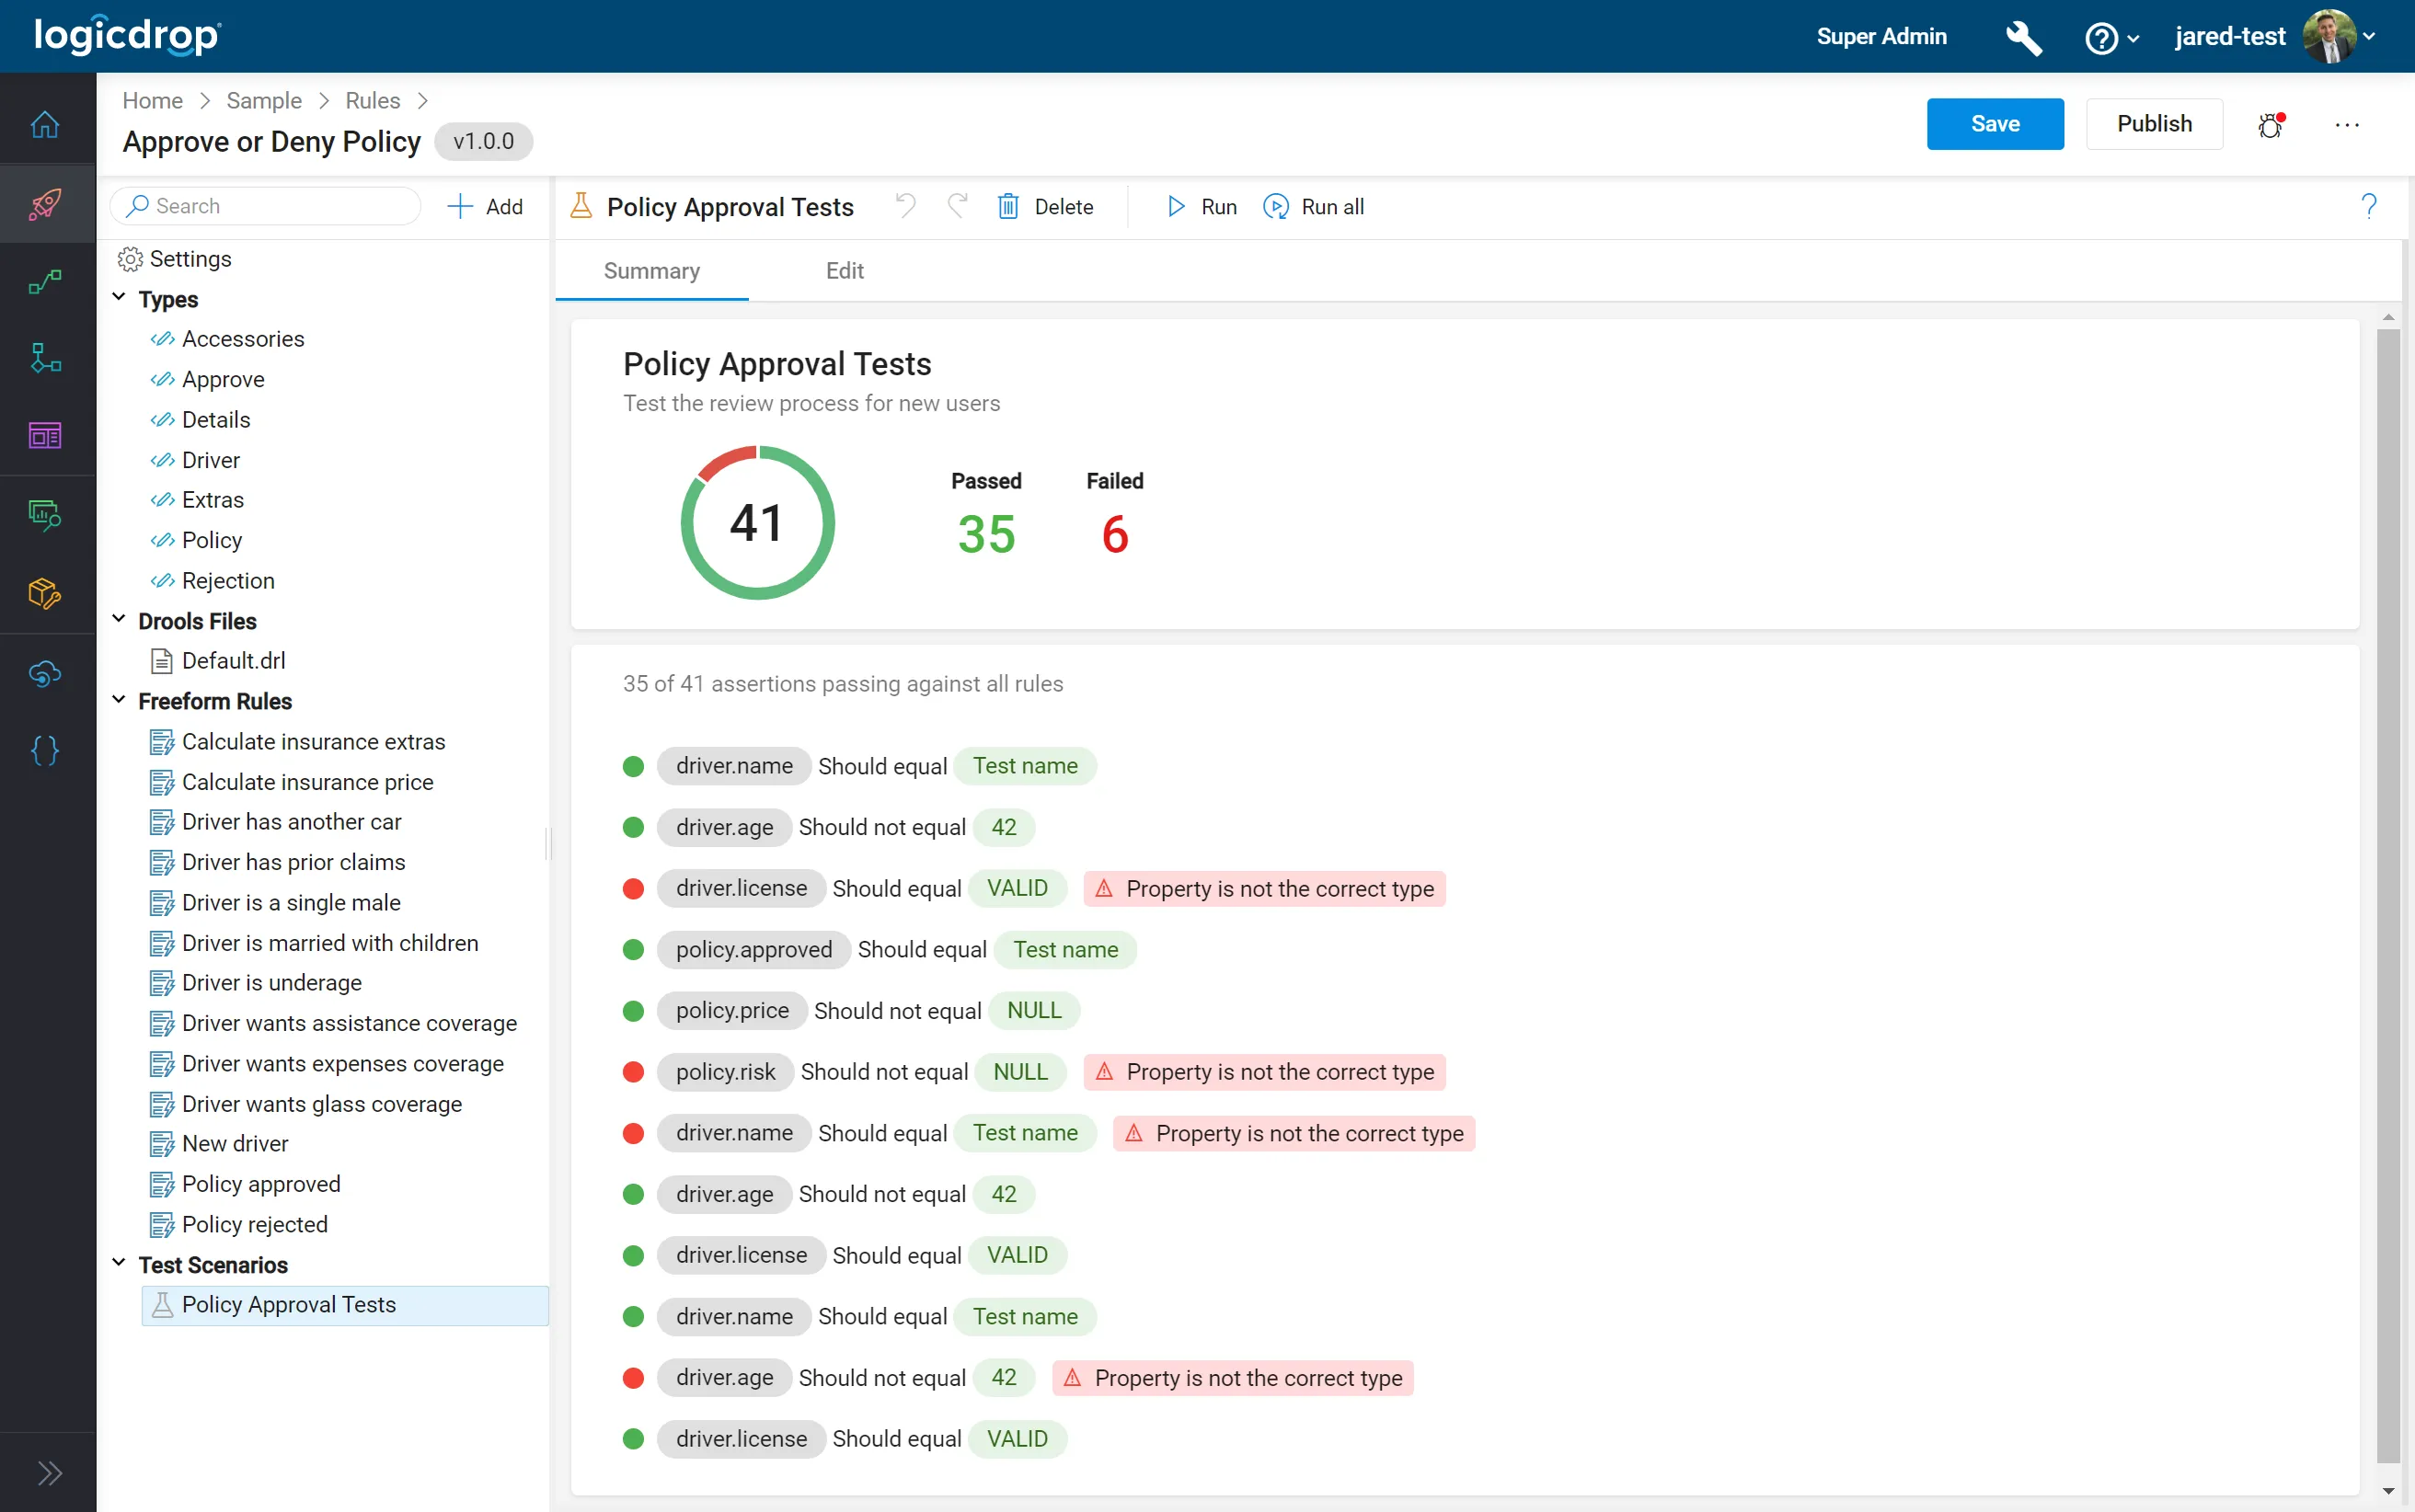This screenshot has width=2415, height=1512.
Task: Switch to the Summary tab
Action: 652,271
